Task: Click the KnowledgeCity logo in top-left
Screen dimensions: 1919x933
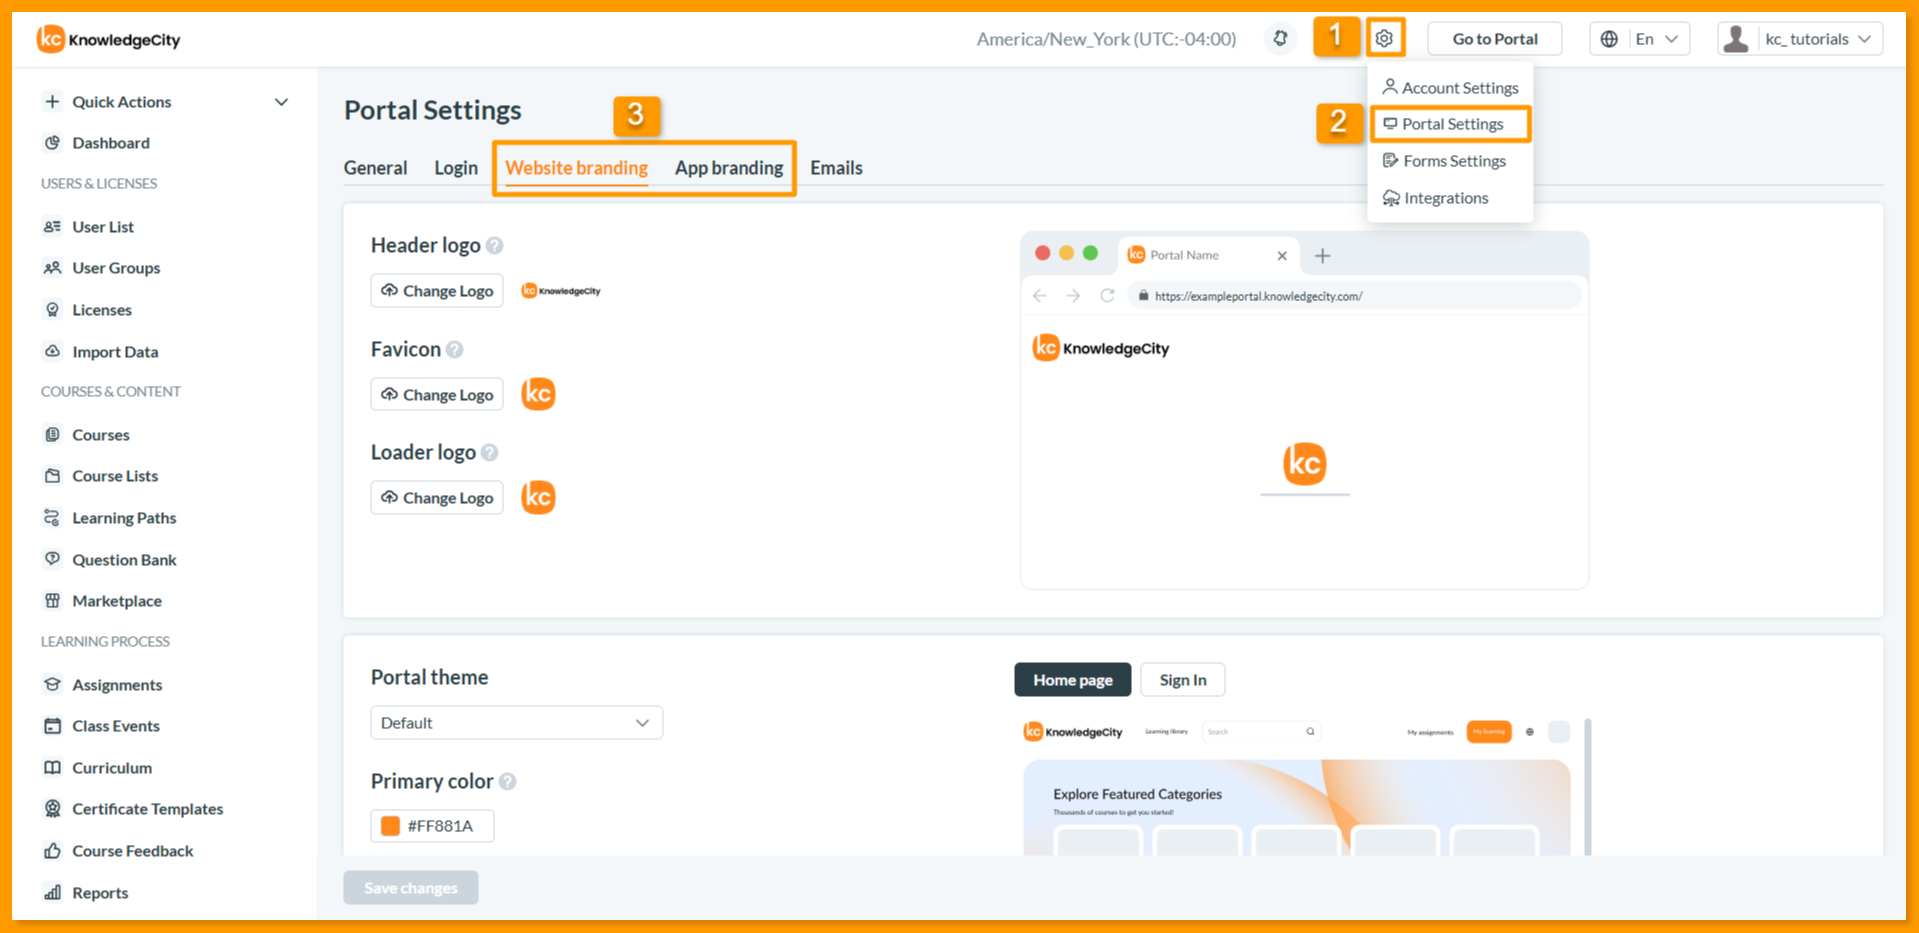Action: 109,39
